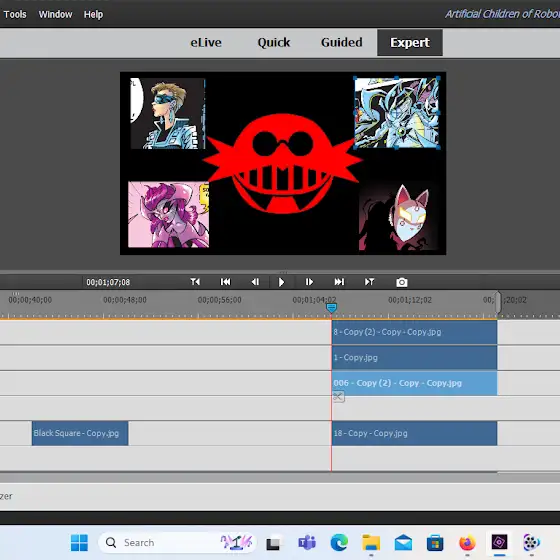Select clip 006 - Copy (2) - Copy - Copy.jpg
Screen dimensions: 560x560
pos(414,383)
